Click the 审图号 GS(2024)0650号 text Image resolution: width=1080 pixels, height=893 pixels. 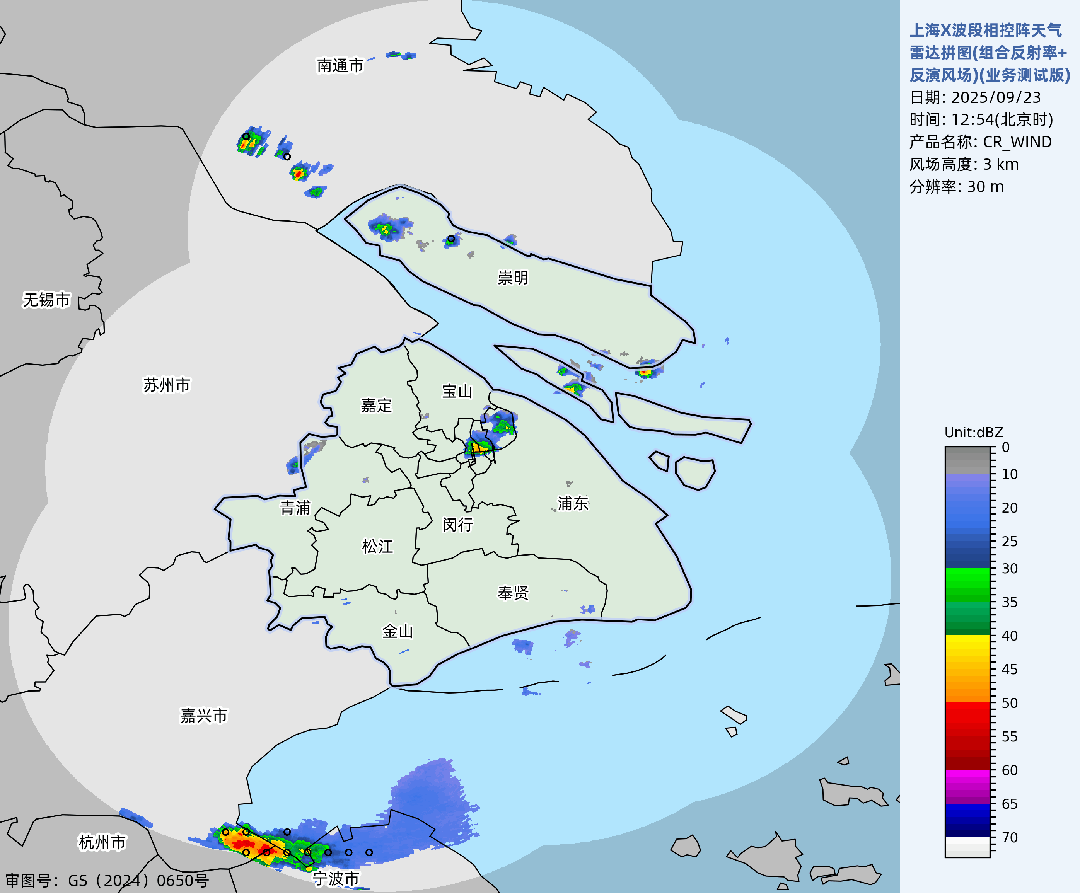(107, 880)
